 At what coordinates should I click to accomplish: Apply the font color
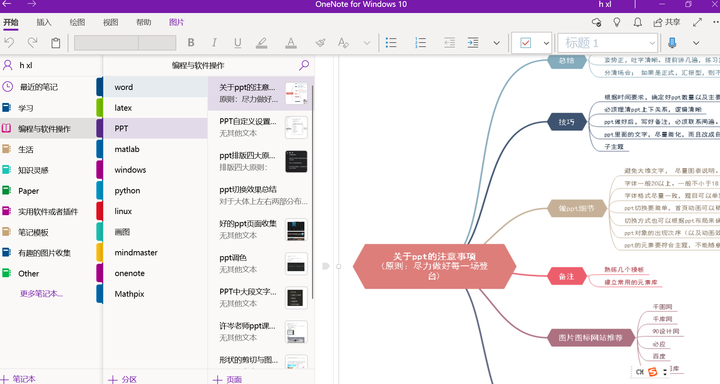point(291,43)
